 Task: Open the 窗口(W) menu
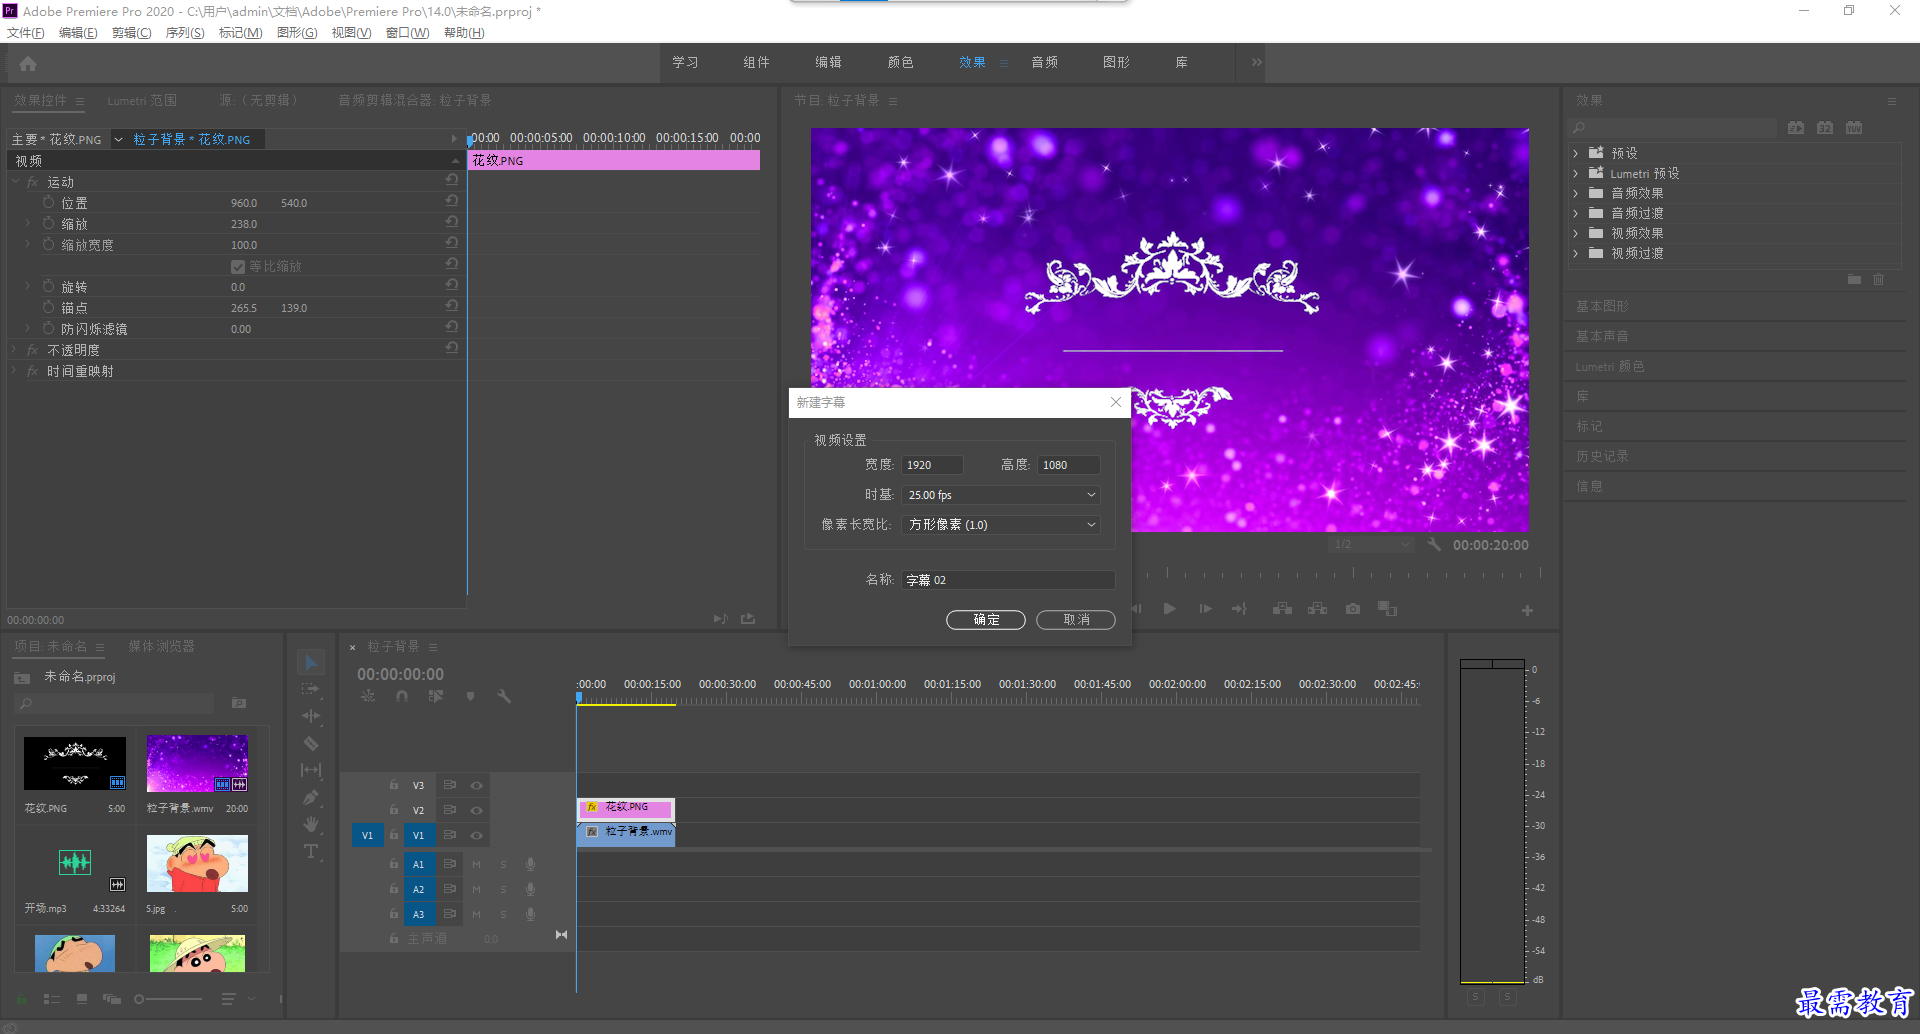tap(408, 33)
